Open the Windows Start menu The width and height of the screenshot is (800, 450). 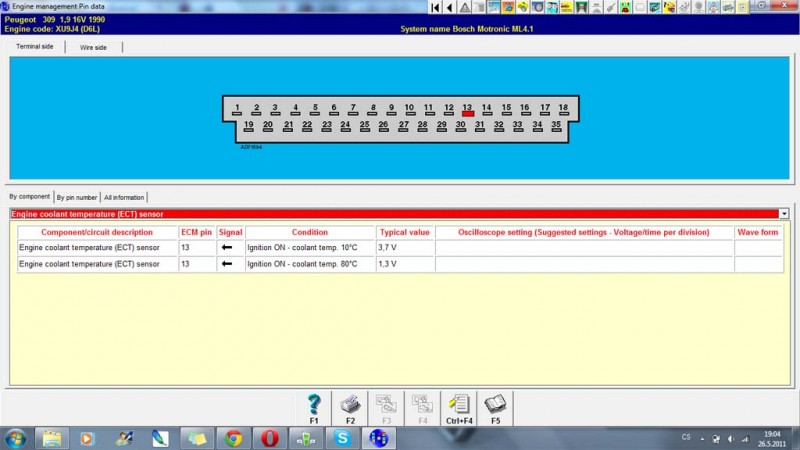pos(16,438)
